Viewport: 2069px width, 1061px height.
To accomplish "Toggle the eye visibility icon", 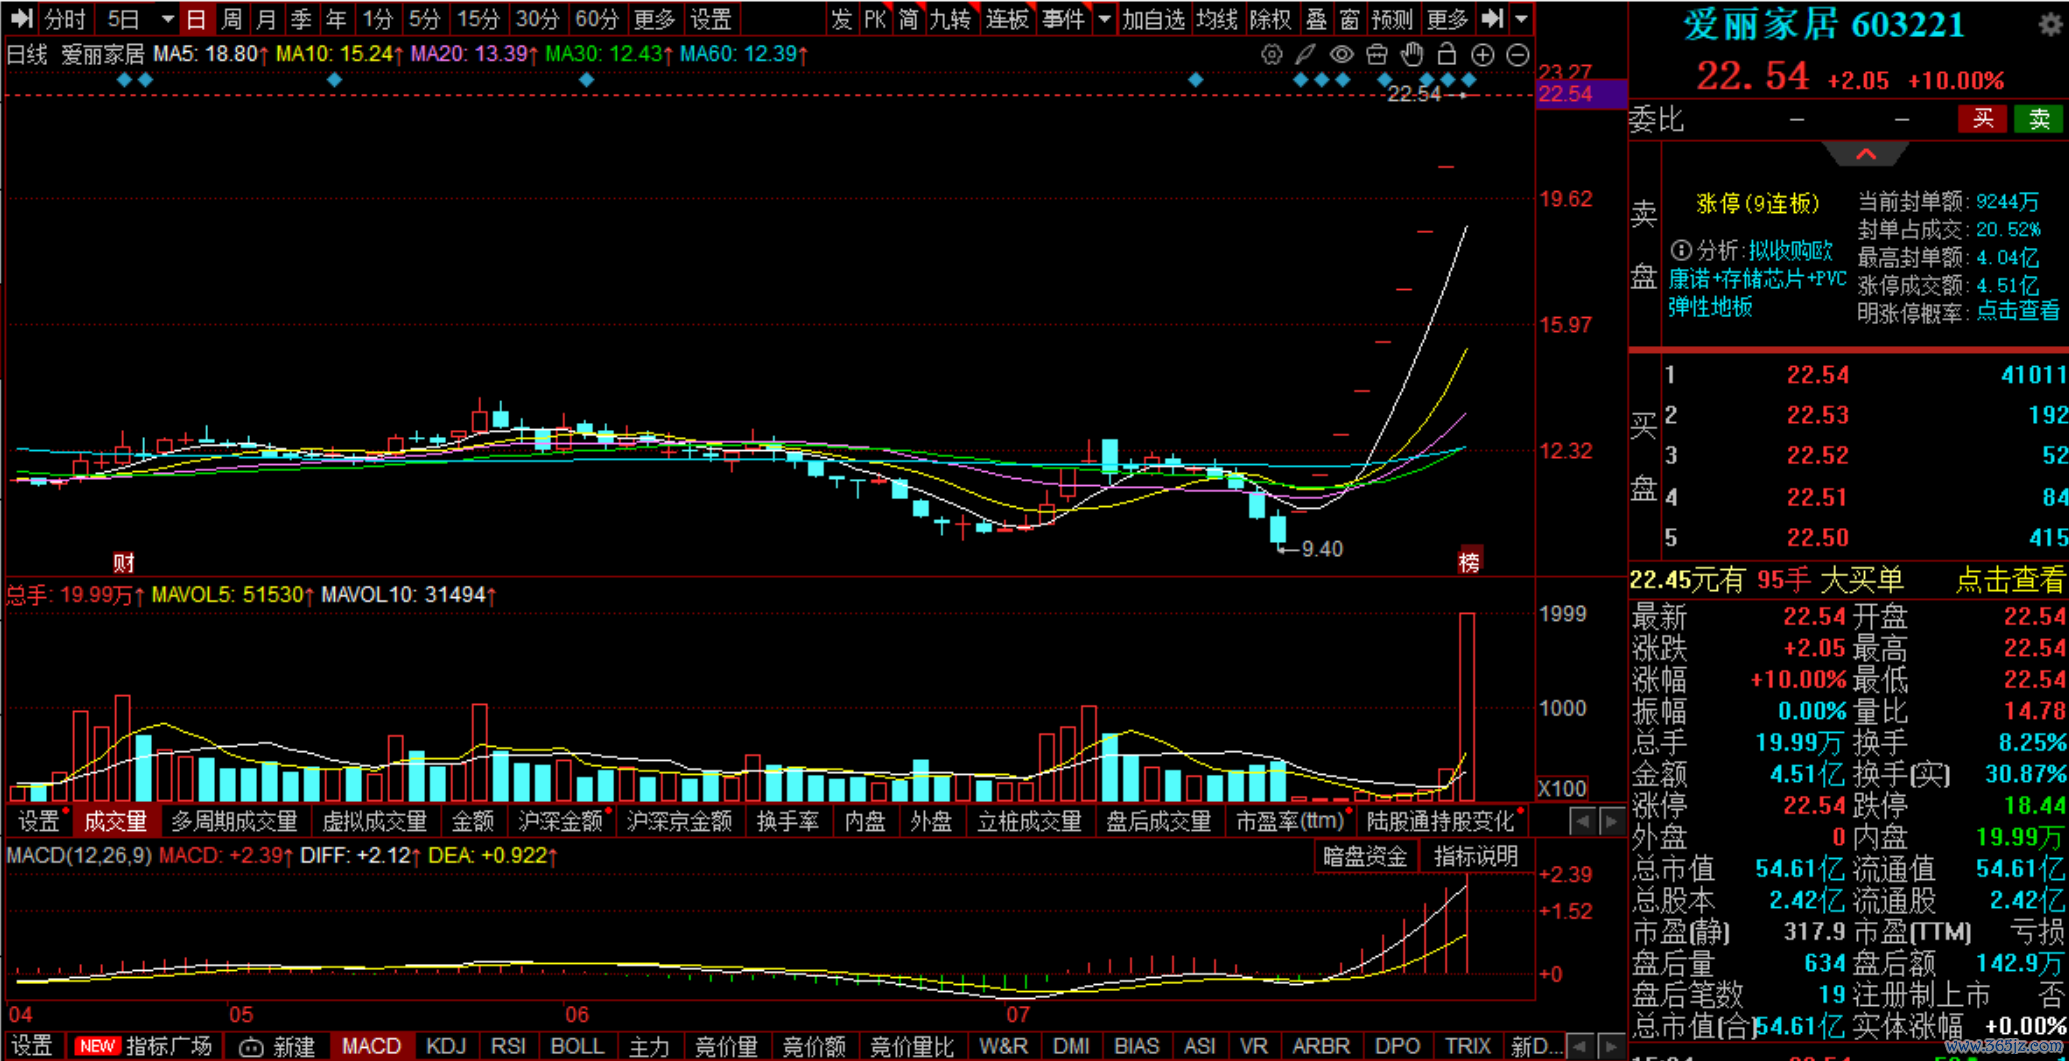I will click(1341, 55).
